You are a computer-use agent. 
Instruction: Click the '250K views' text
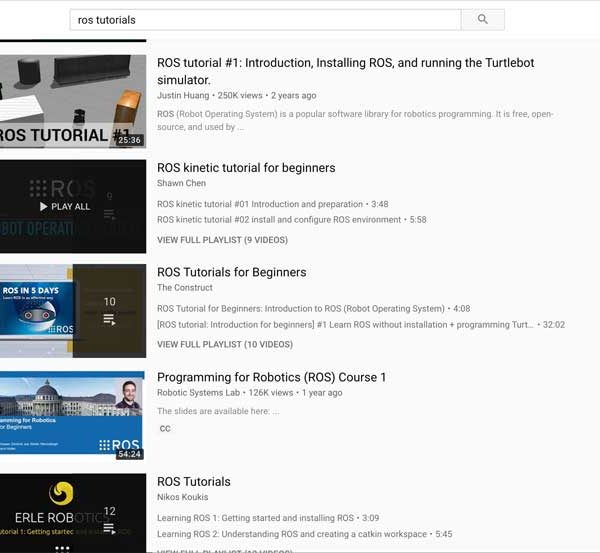click(x=240, y=95)
